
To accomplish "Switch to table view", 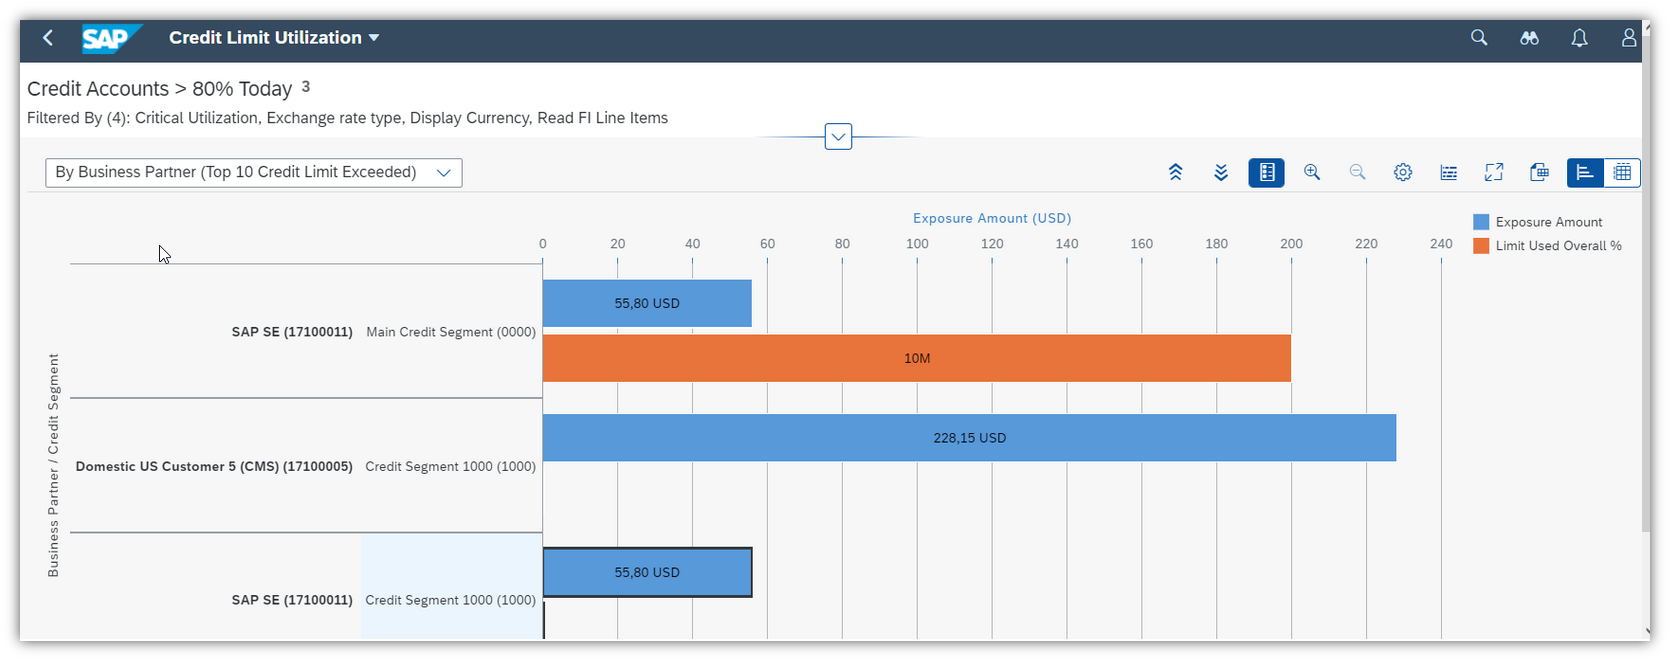I will point(1622,172).
